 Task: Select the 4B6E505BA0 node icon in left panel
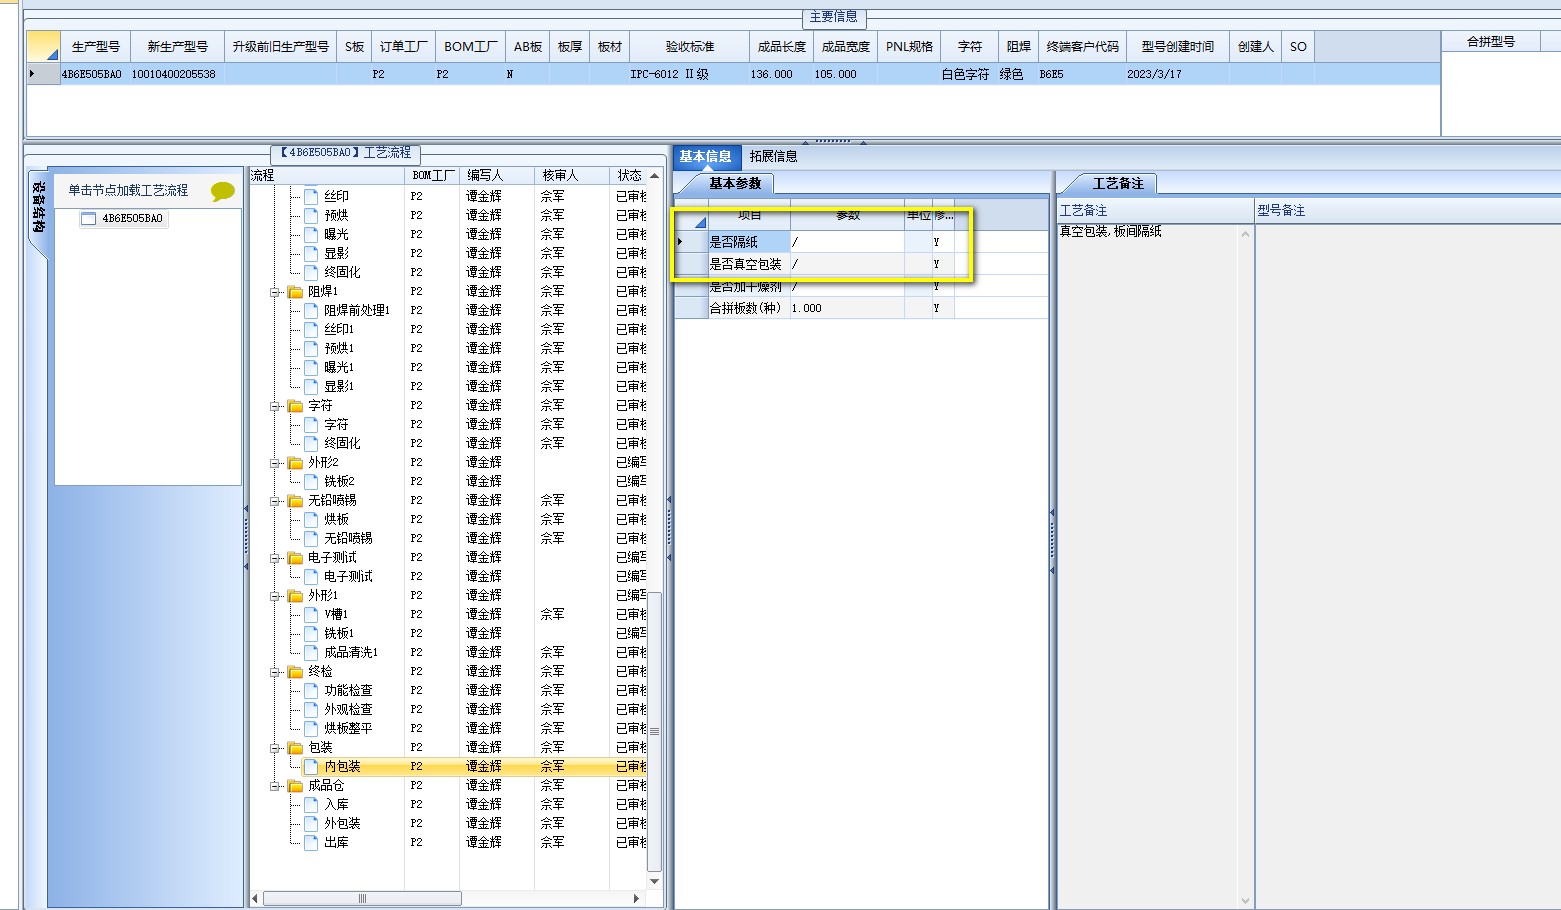(x=88, y=218)
